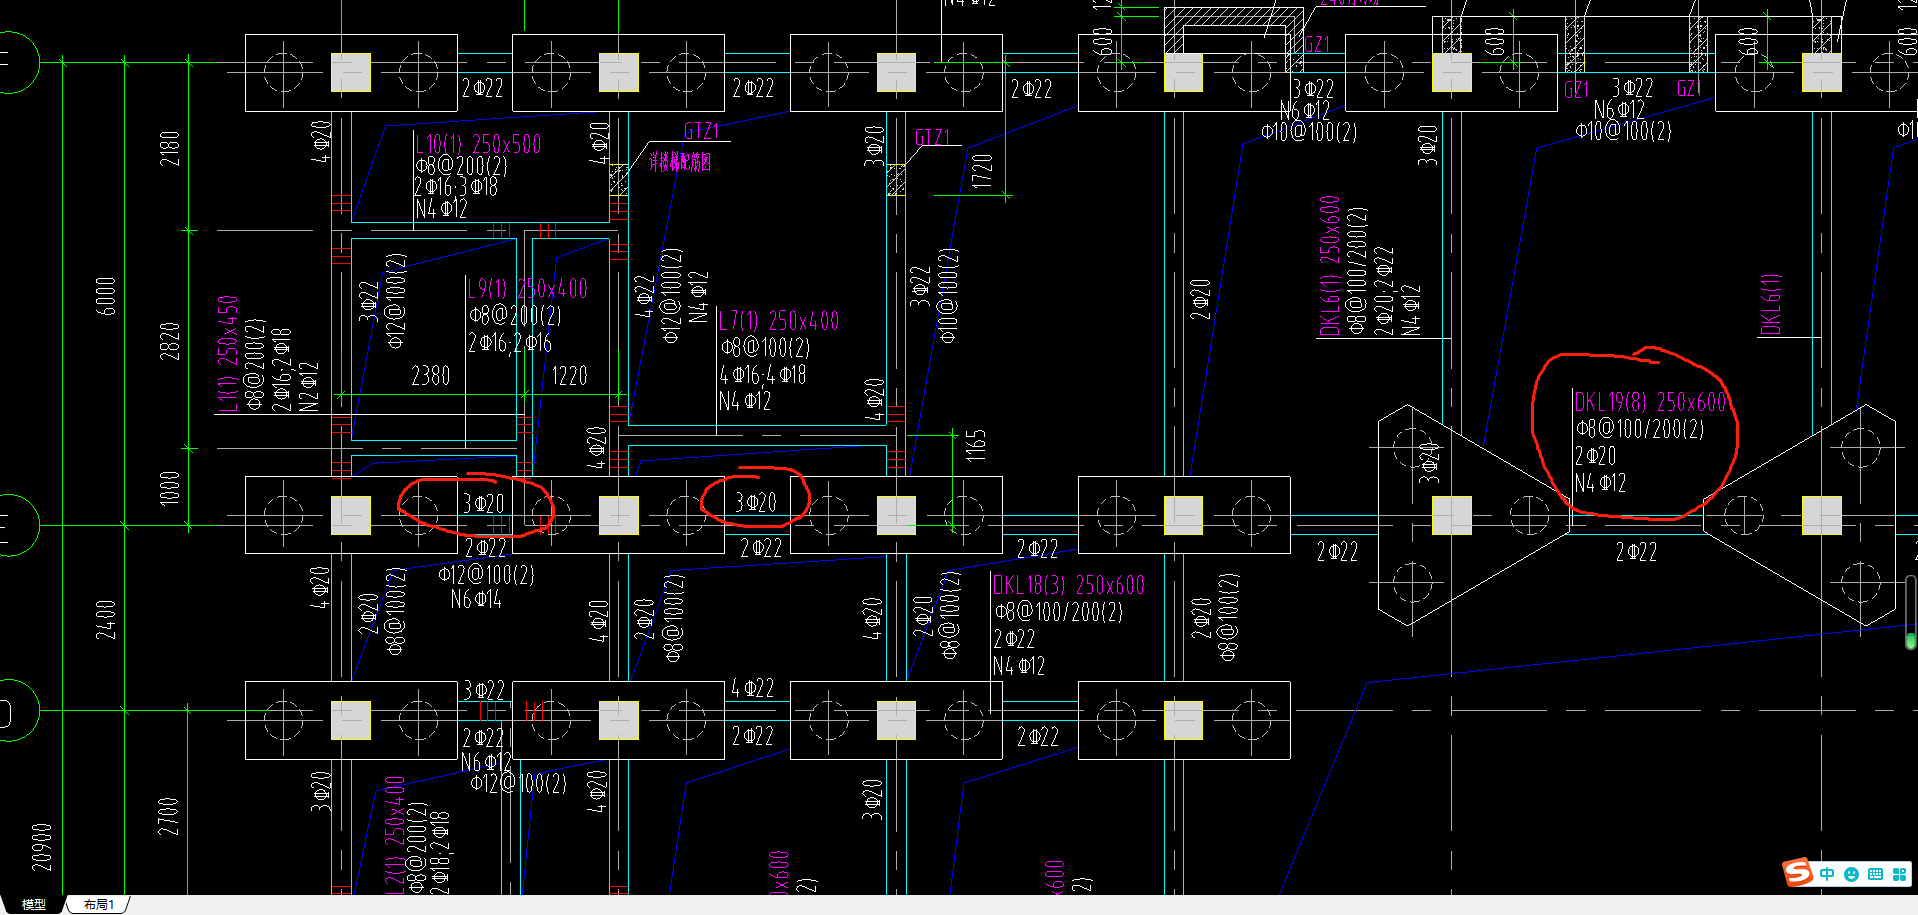Select the rotated label L1(1) 250x450

tap(229, 353)
